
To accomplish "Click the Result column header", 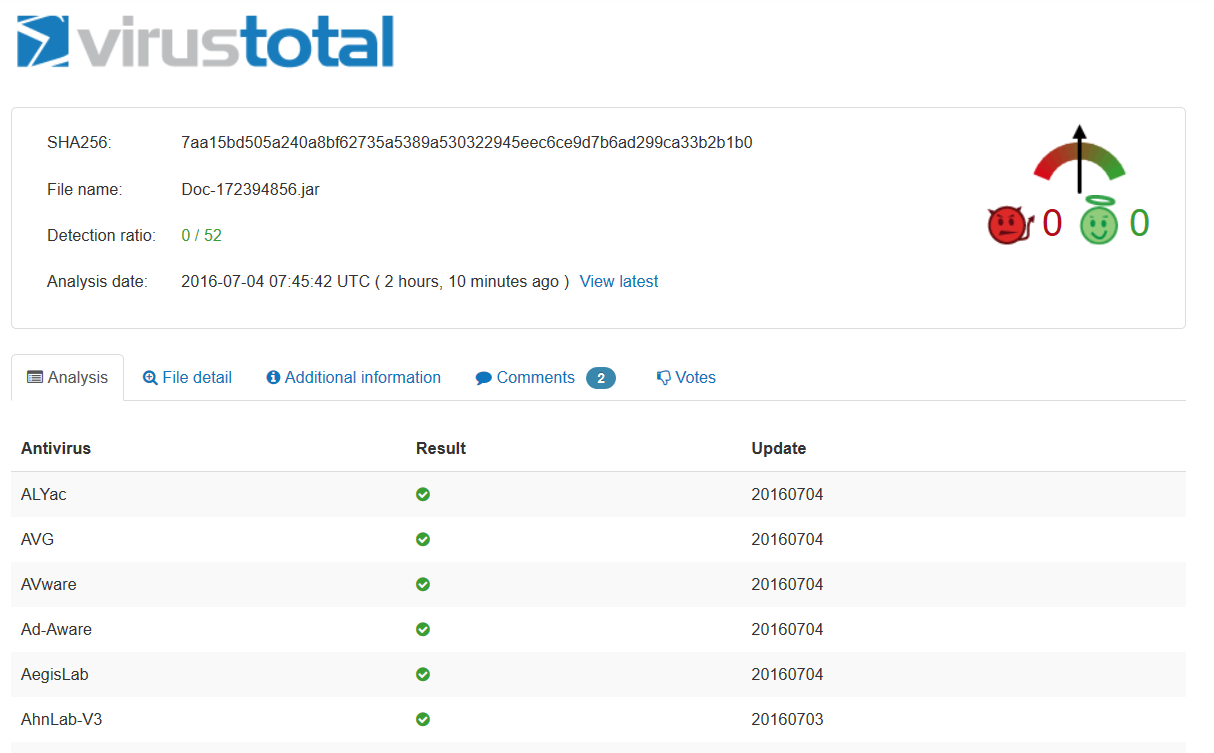I will [441, 448].
